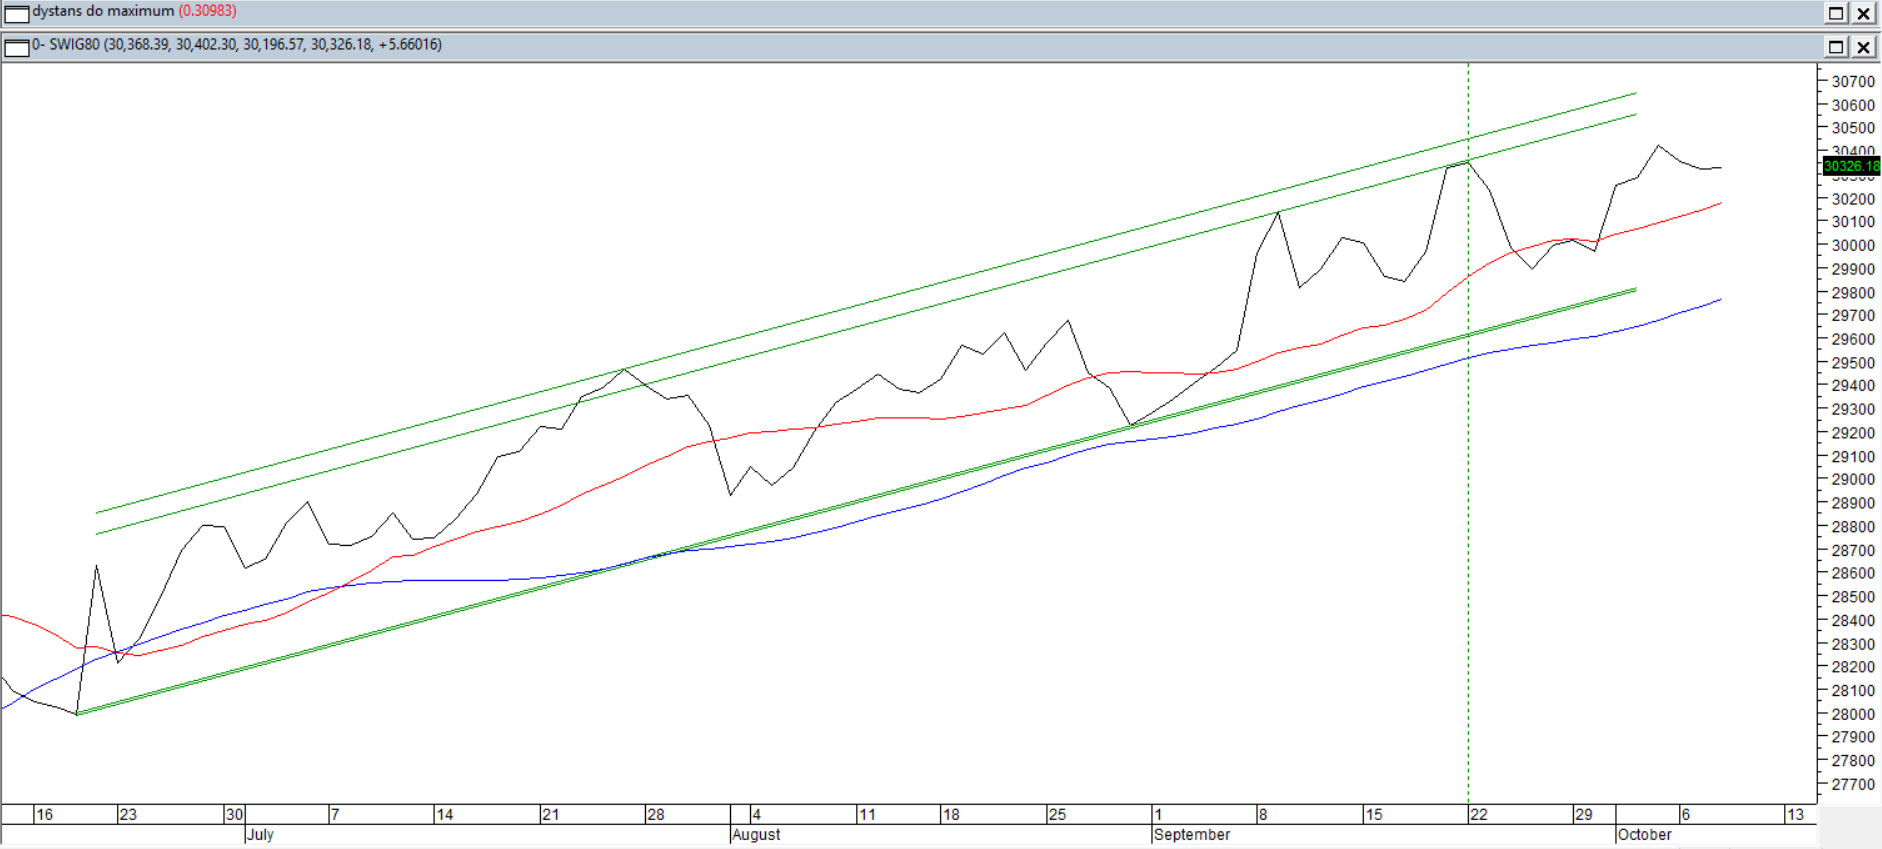The image size is (1882, 849).
Task: Click the 'August' month label on date axis
Action: 756,835
